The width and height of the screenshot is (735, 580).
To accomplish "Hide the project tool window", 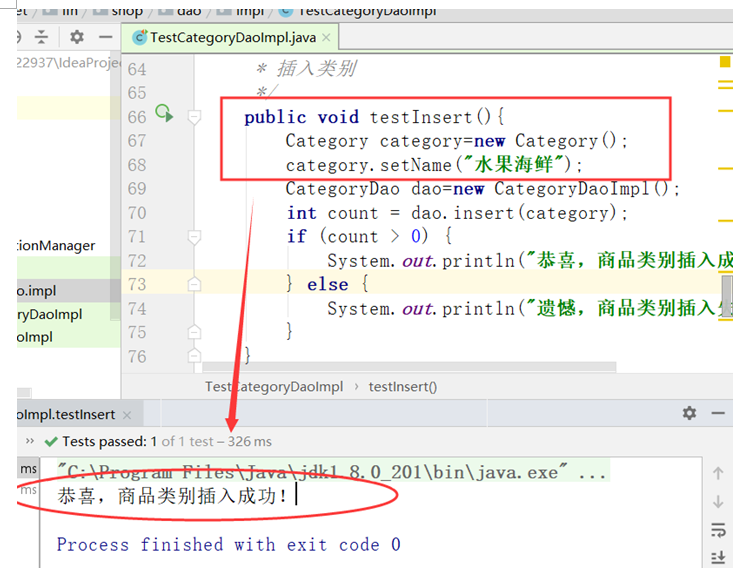I will [x=105, y=37].
